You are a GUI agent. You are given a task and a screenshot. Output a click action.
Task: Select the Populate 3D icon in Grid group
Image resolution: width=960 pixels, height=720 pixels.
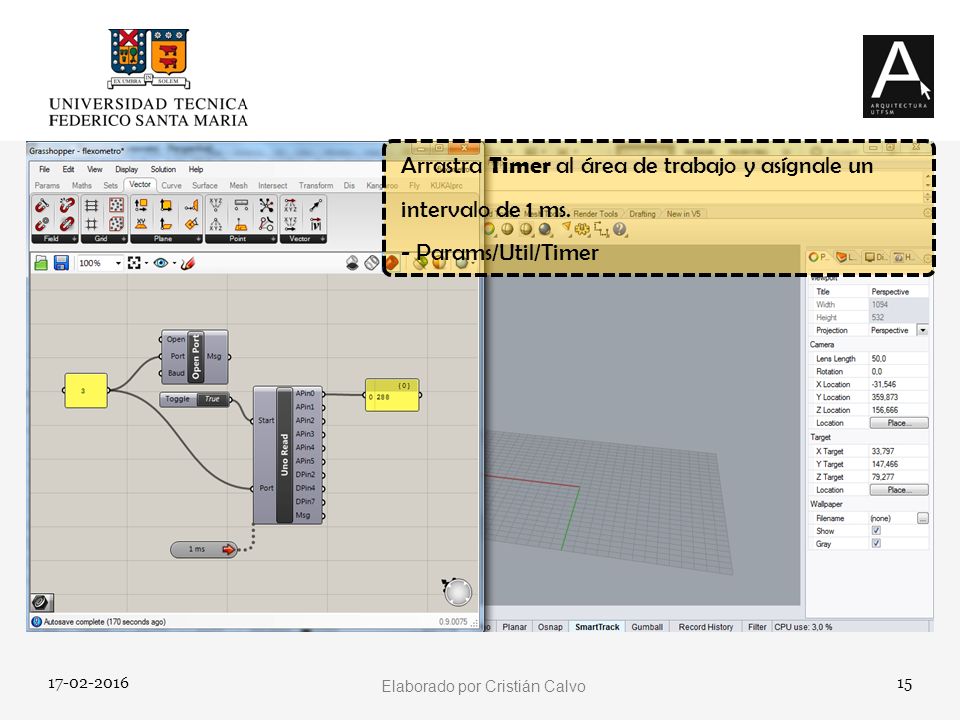(x=116, y=224)
